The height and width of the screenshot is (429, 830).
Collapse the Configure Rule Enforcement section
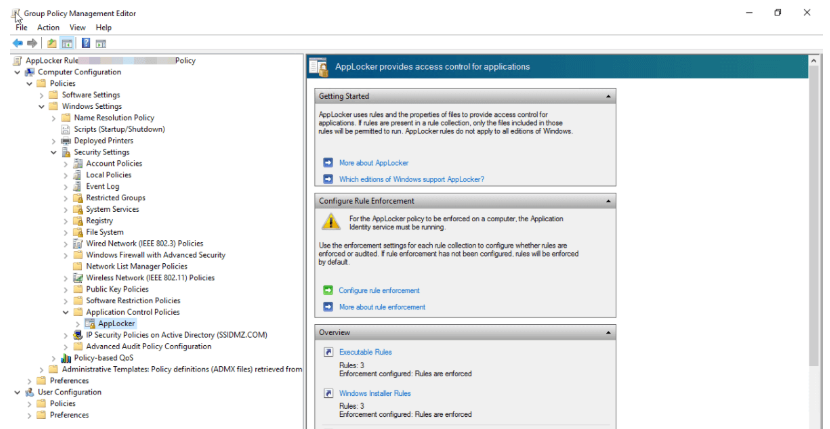tap(608, 201)
